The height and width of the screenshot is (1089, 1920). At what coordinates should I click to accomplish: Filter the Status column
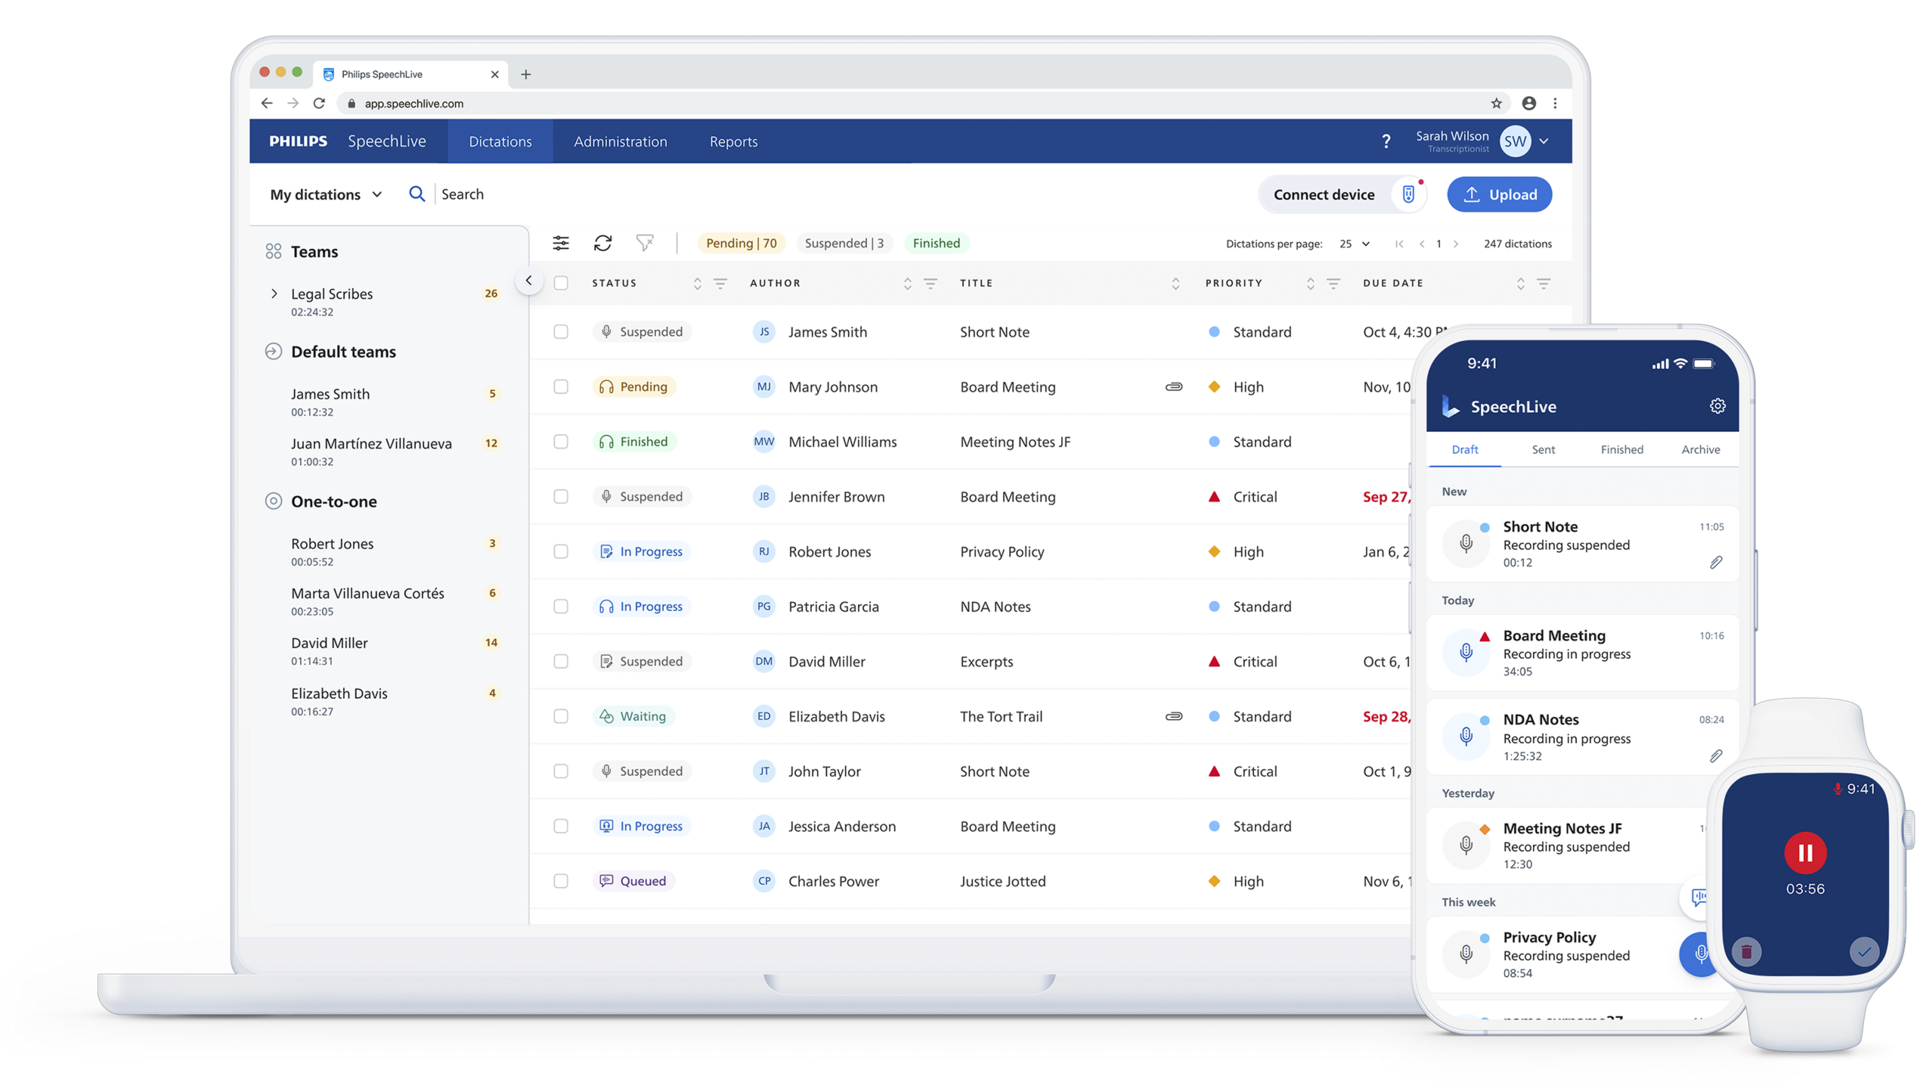[720, 284]
